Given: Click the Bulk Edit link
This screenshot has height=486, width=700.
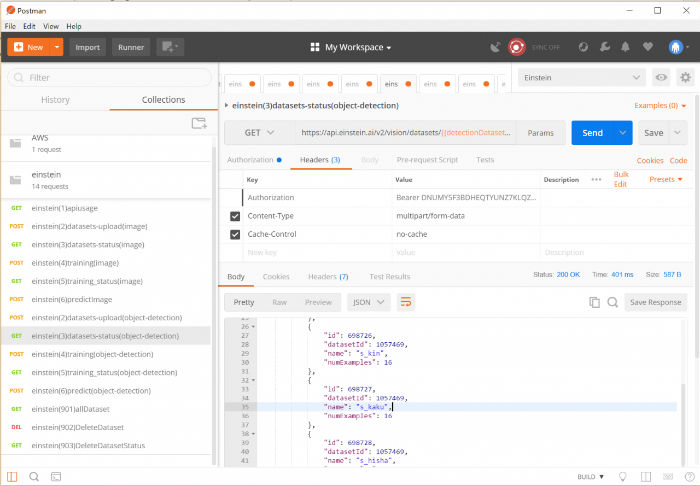Looking at the screenshot, I should (621, 179).
